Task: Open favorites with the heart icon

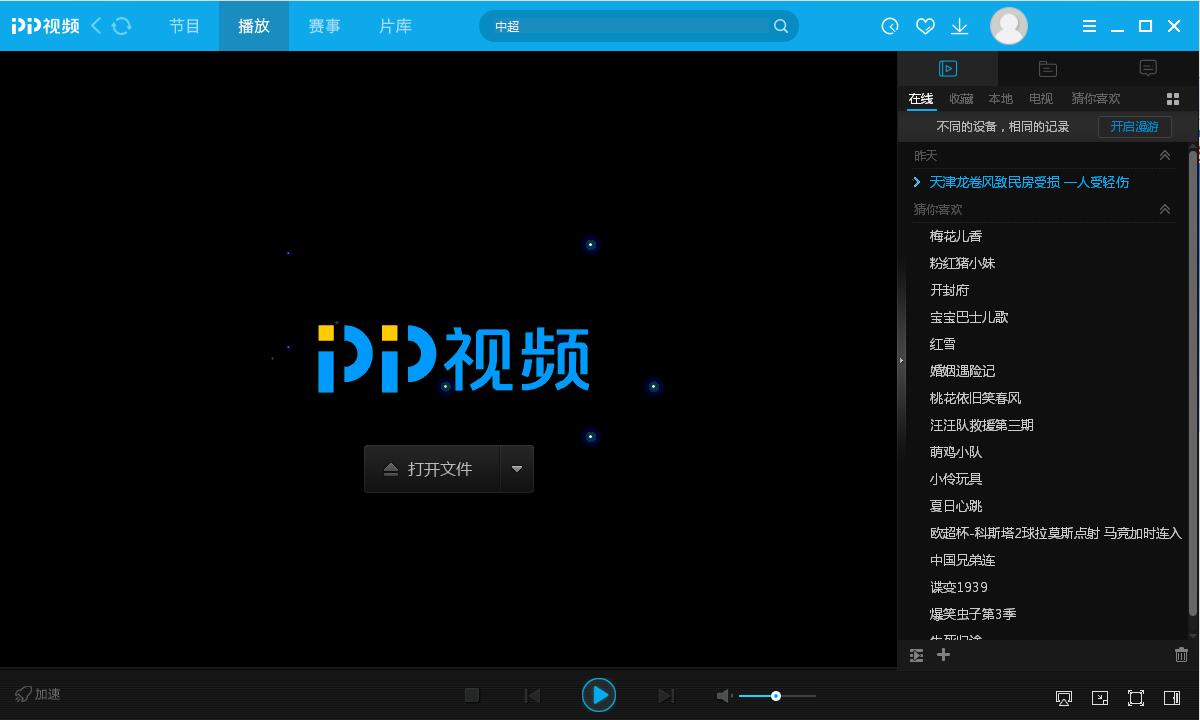Action: click(x=925, y=26)
